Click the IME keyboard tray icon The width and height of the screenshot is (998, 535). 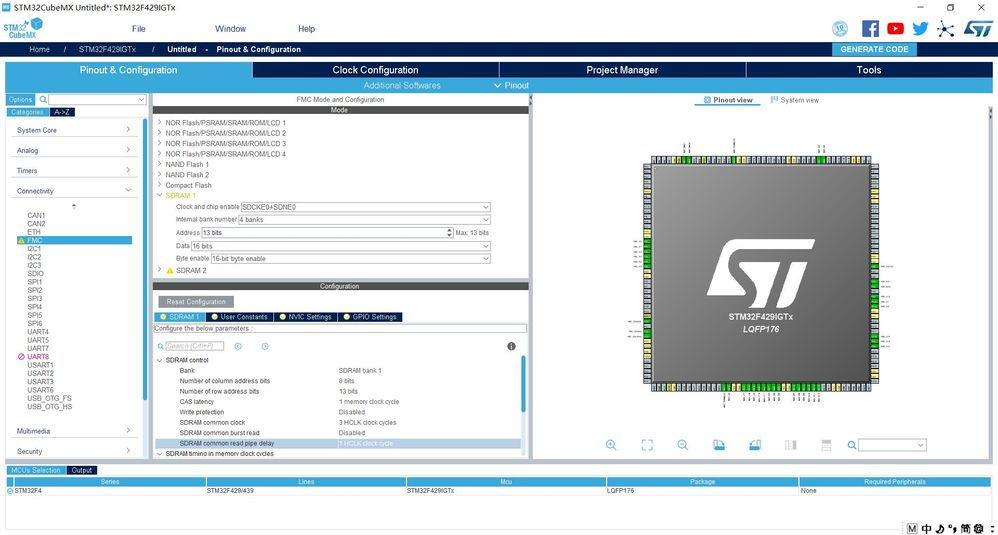(x=912, y=529)
